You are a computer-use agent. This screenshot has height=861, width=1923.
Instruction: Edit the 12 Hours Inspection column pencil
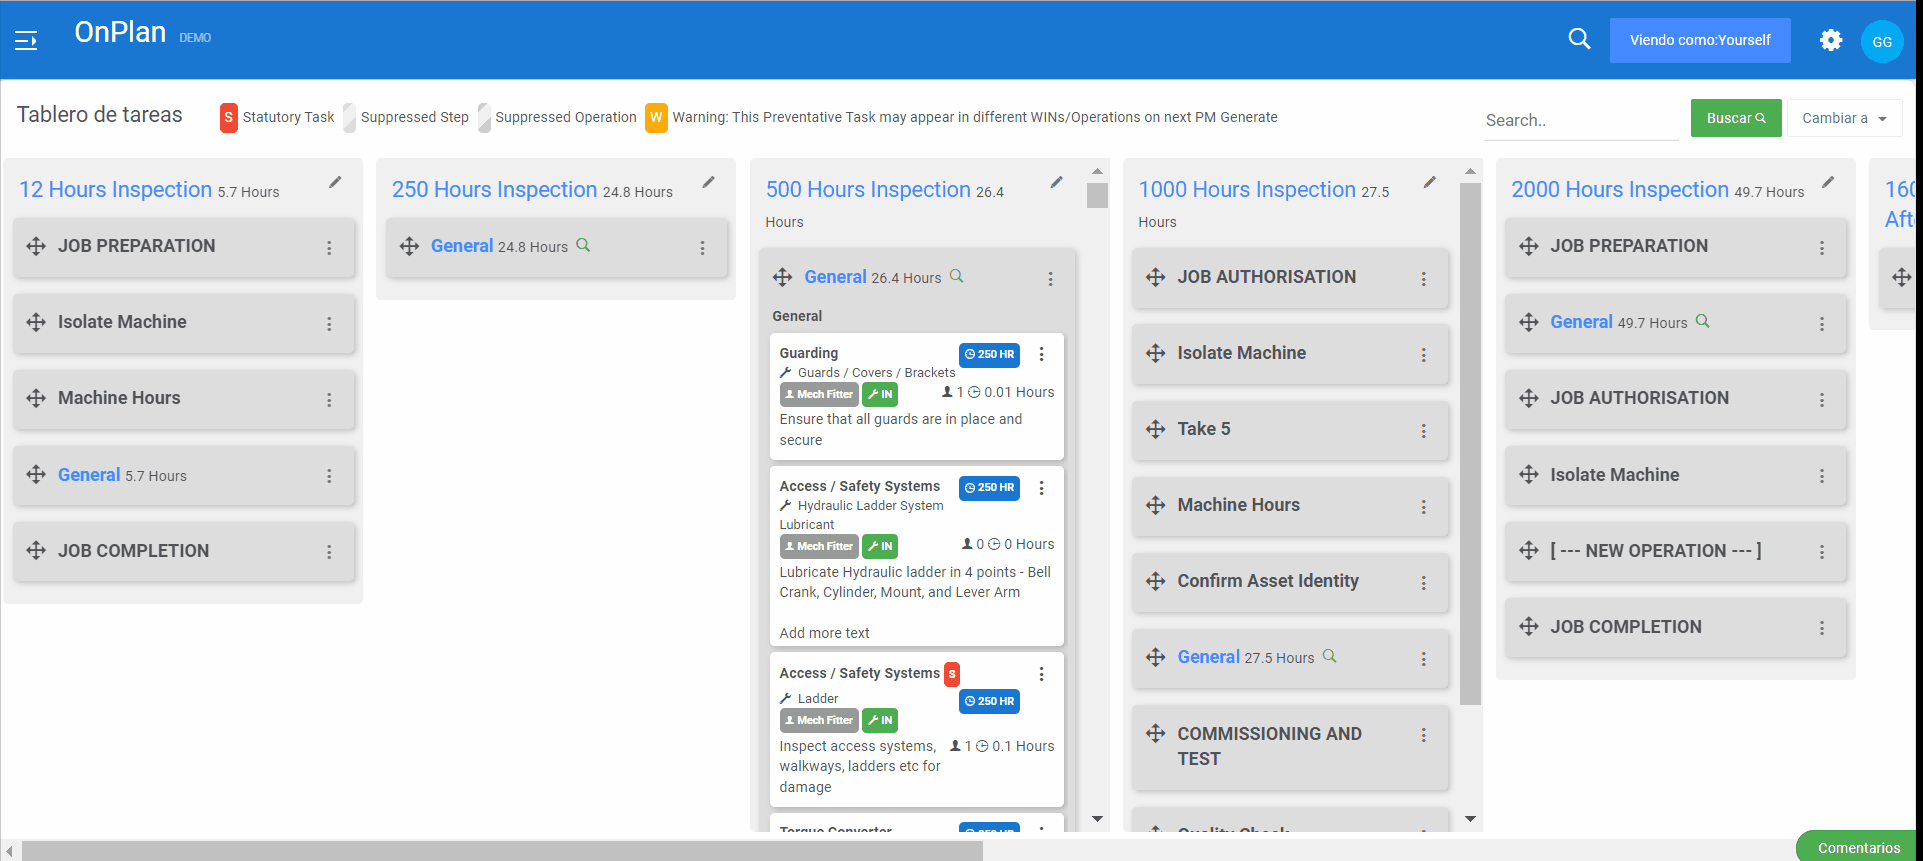pyautogui.click(x=335, y=182)
